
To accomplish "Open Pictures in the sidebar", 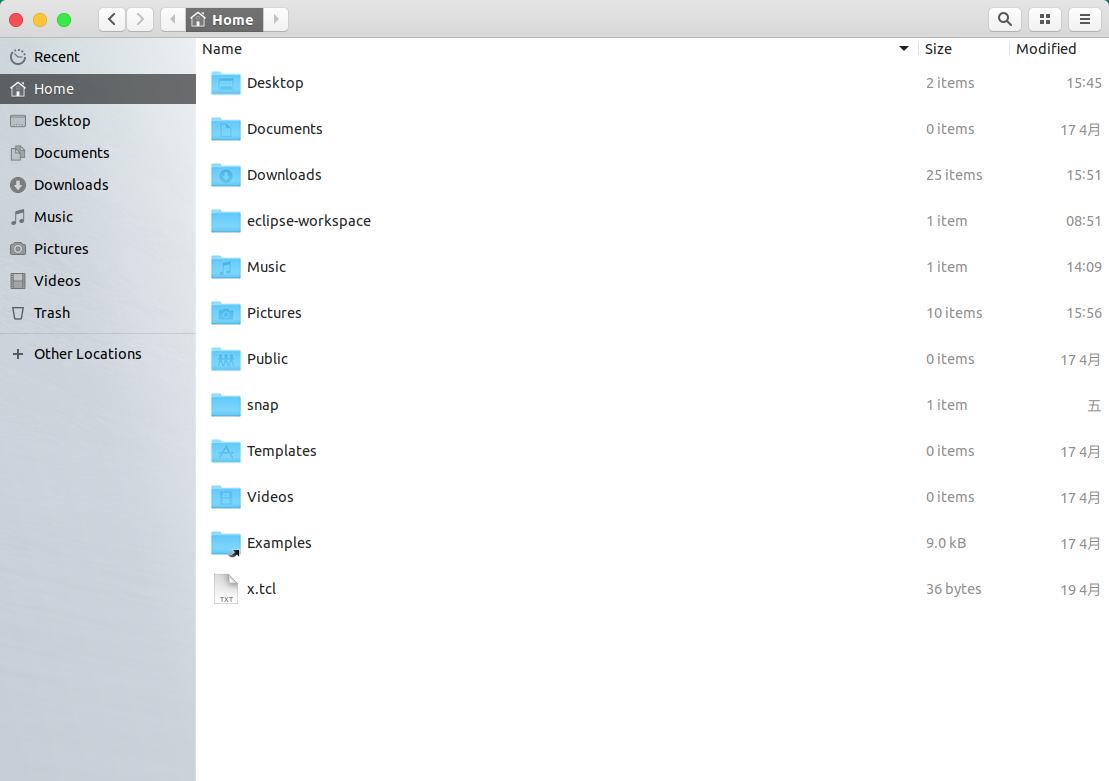I will click(98, 249).
